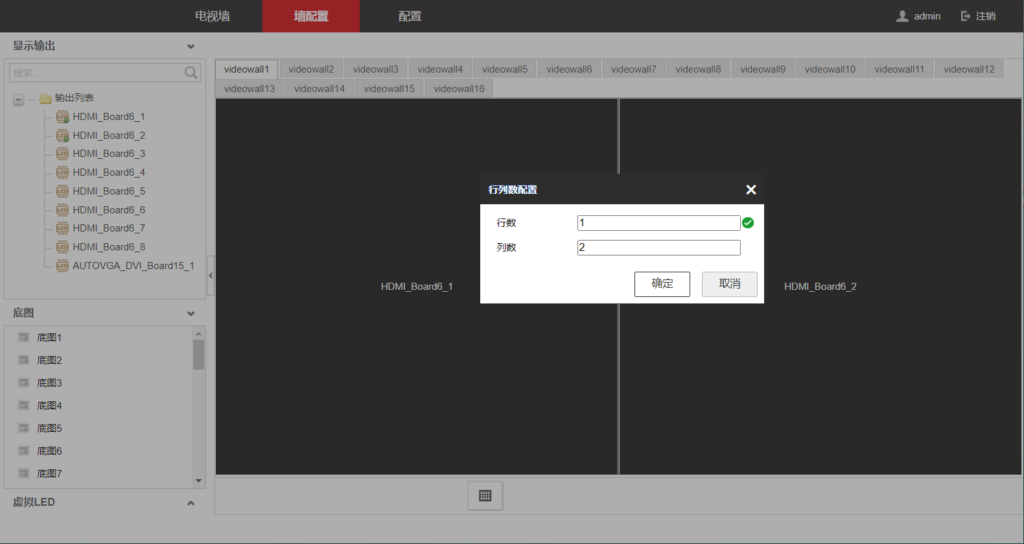Click the 底图1 background image icon
This screenshot has height=544, width=1024.
pos(23,337)
